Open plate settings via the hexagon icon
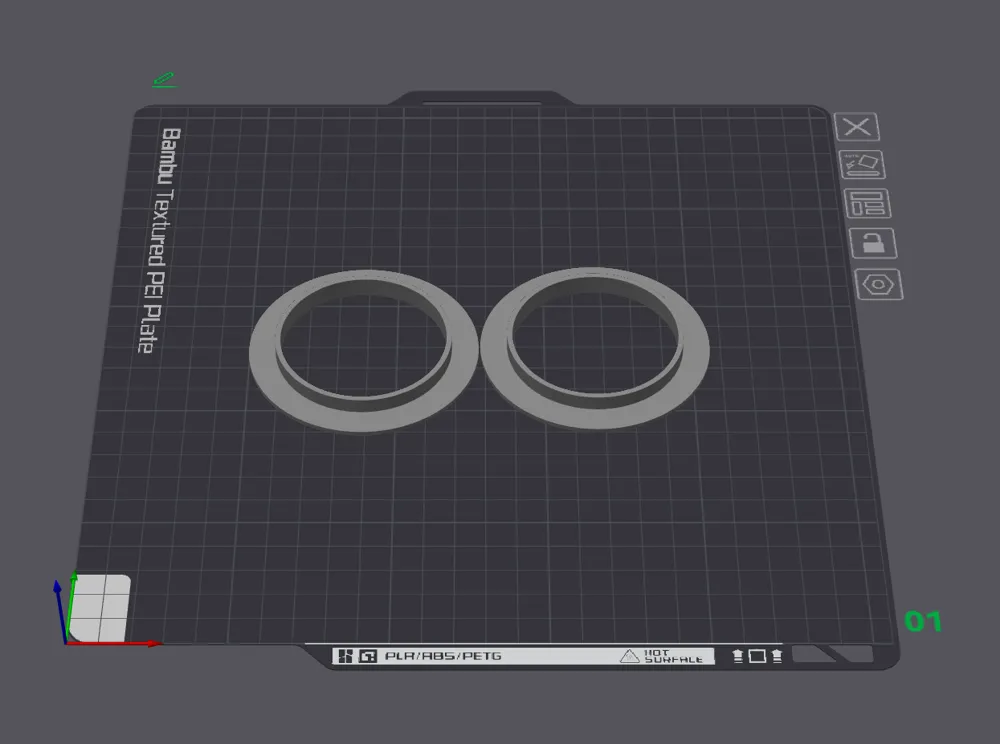The image size is (1000, 744). (x=877, y=286)
